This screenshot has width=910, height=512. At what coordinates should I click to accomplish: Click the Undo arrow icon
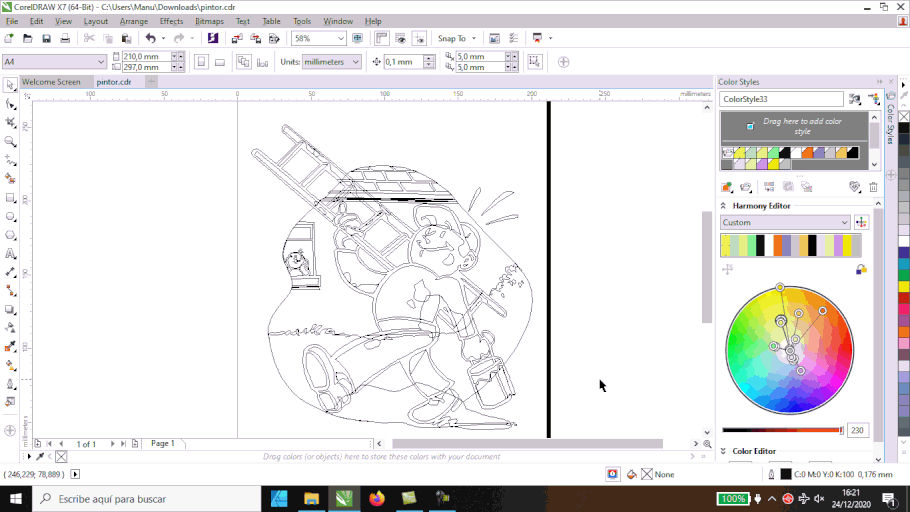tap(150, 39)
